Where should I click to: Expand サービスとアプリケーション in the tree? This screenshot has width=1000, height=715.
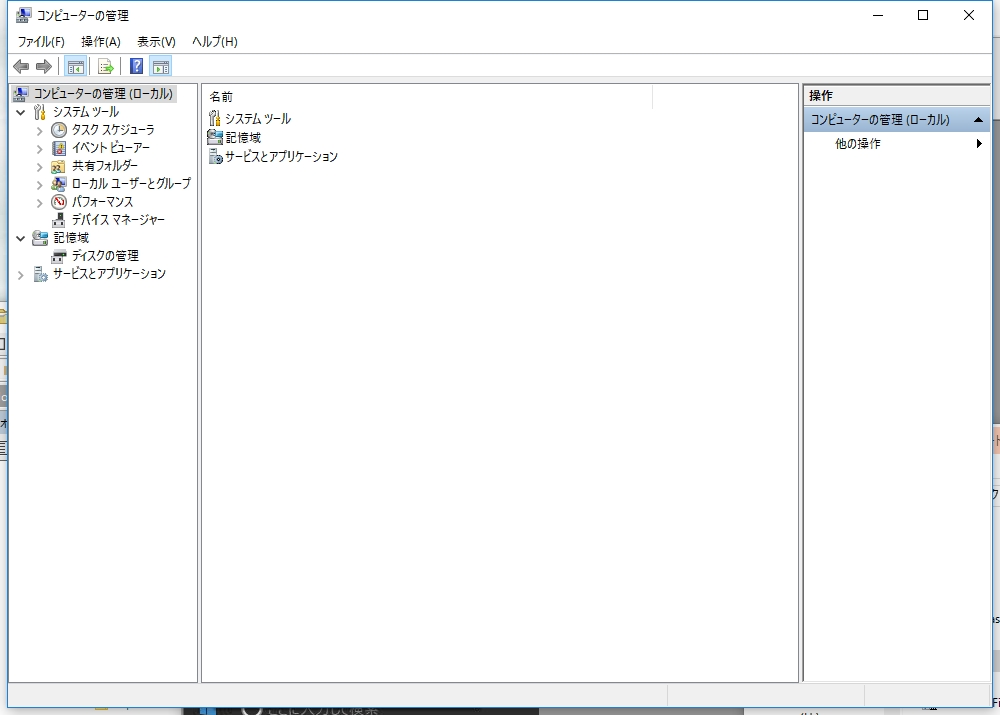[x=21, y=274]
